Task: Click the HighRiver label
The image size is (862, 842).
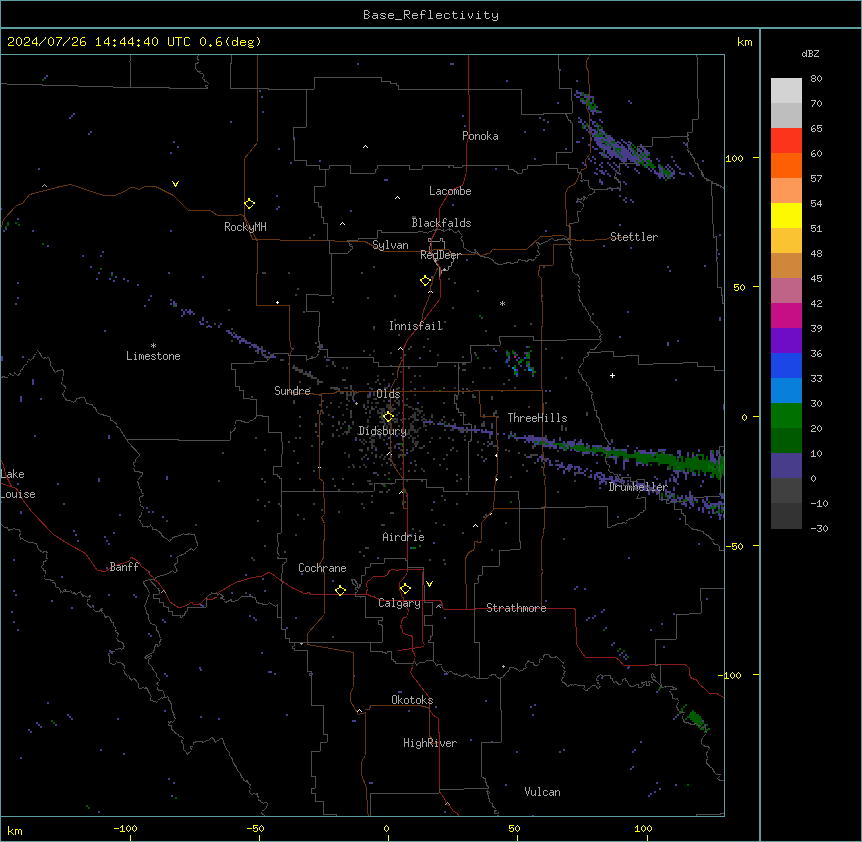Action: (x=430, y=743)
